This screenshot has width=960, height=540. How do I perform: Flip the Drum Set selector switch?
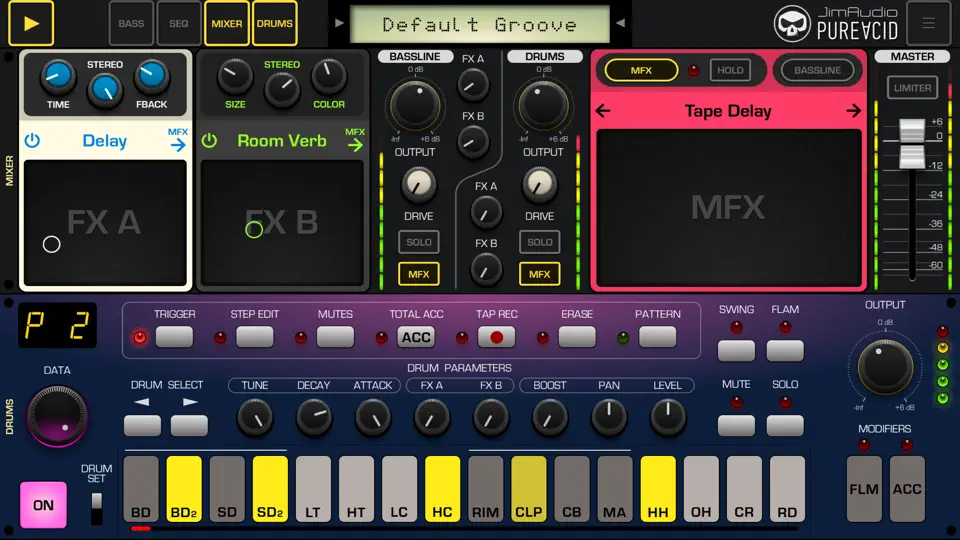[97, 508]
